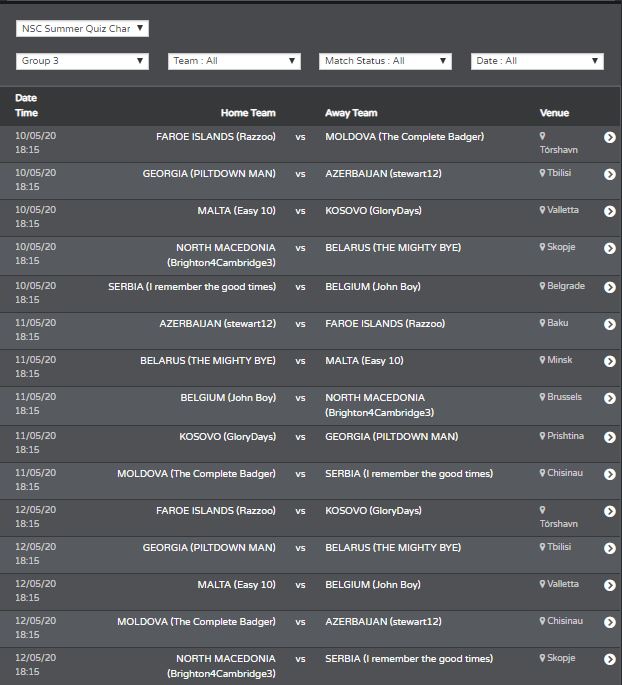Select the Brussels venue link
The width and height of the screenshot is (622, 685).
pyautogui.click(x=564, y=397)
